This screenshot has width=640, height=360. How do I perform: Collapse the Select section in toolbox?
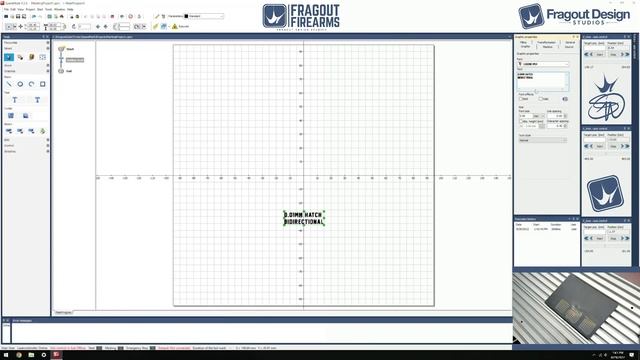click(48, 48)
